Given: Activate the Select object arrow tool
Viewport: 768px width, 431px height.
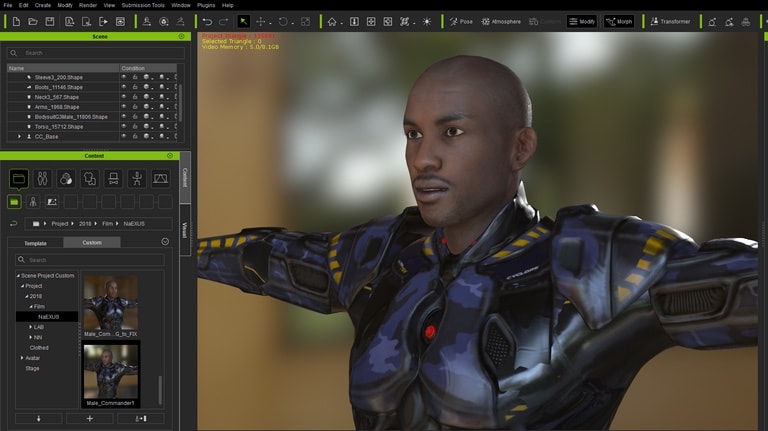Looking at the screenshot, I should pyautogui.click(x=243, y=21).
